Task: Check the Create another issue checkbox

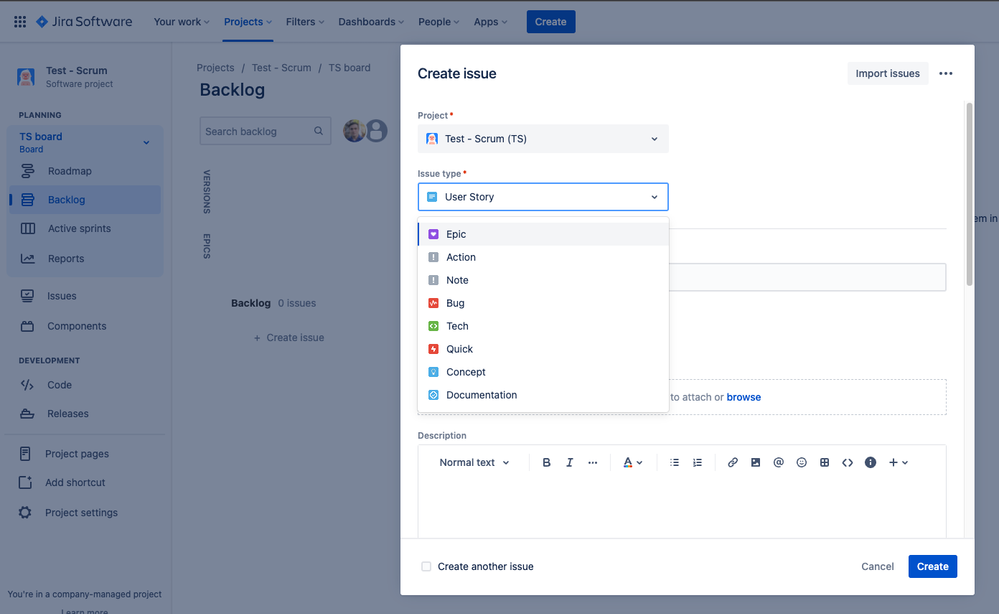Action: [426, 566]
